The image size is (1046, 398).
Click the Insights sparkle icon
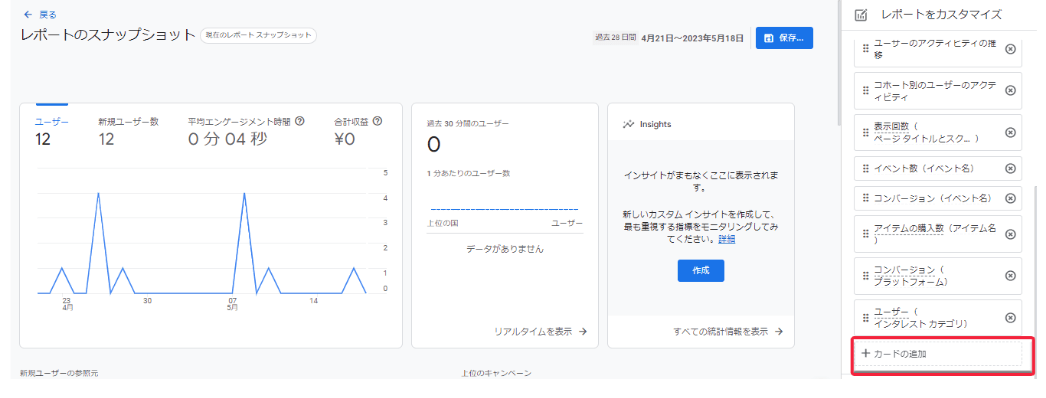pyautogui.click(x=628, y=124)
